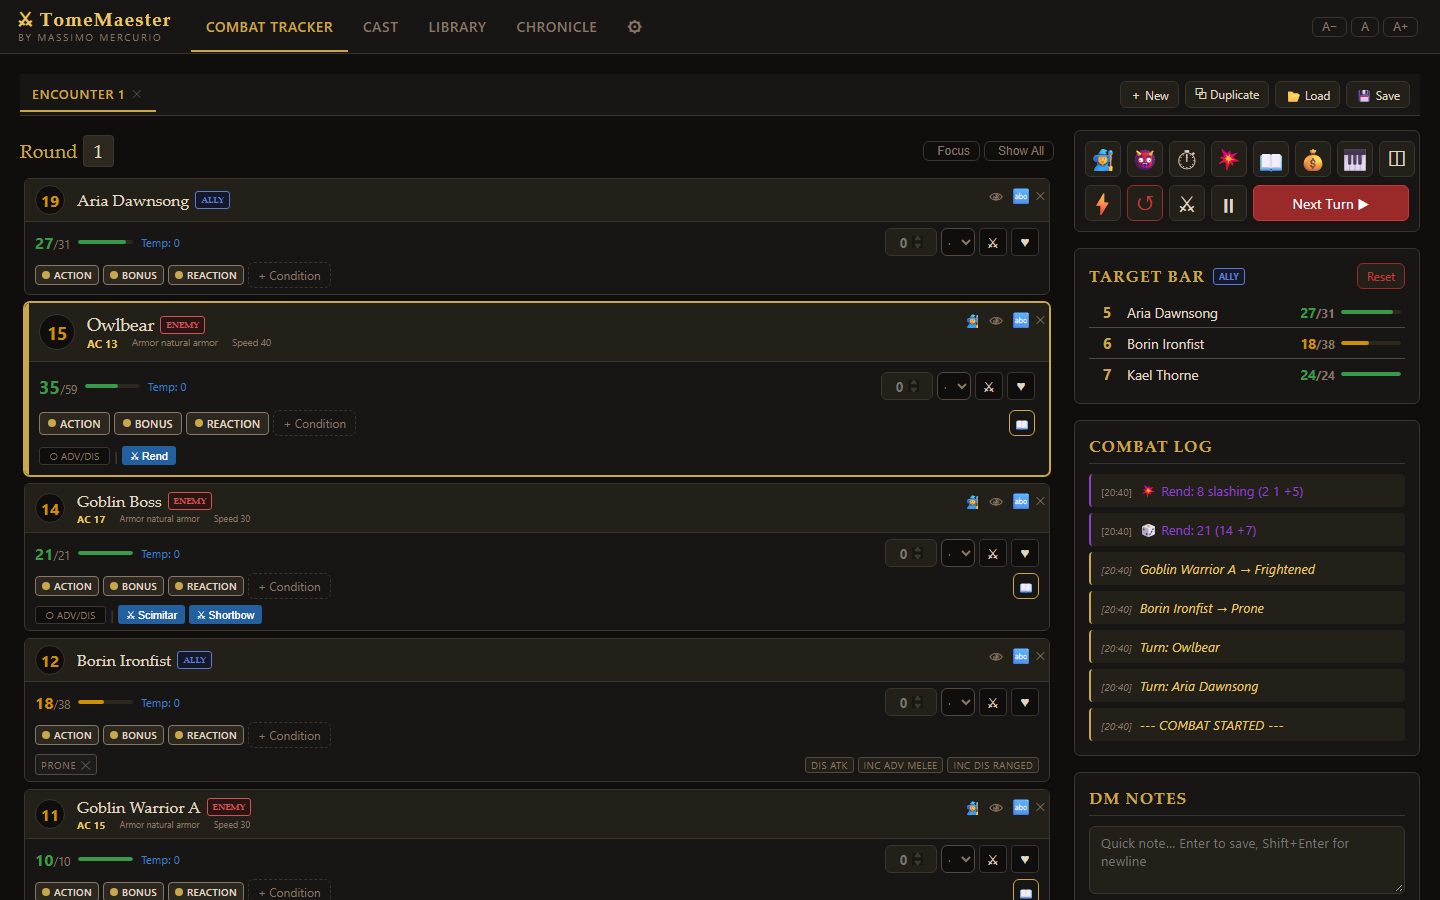Click the money bag icon
This screenshot has height=900, width=1440.
pos(1313,159)
